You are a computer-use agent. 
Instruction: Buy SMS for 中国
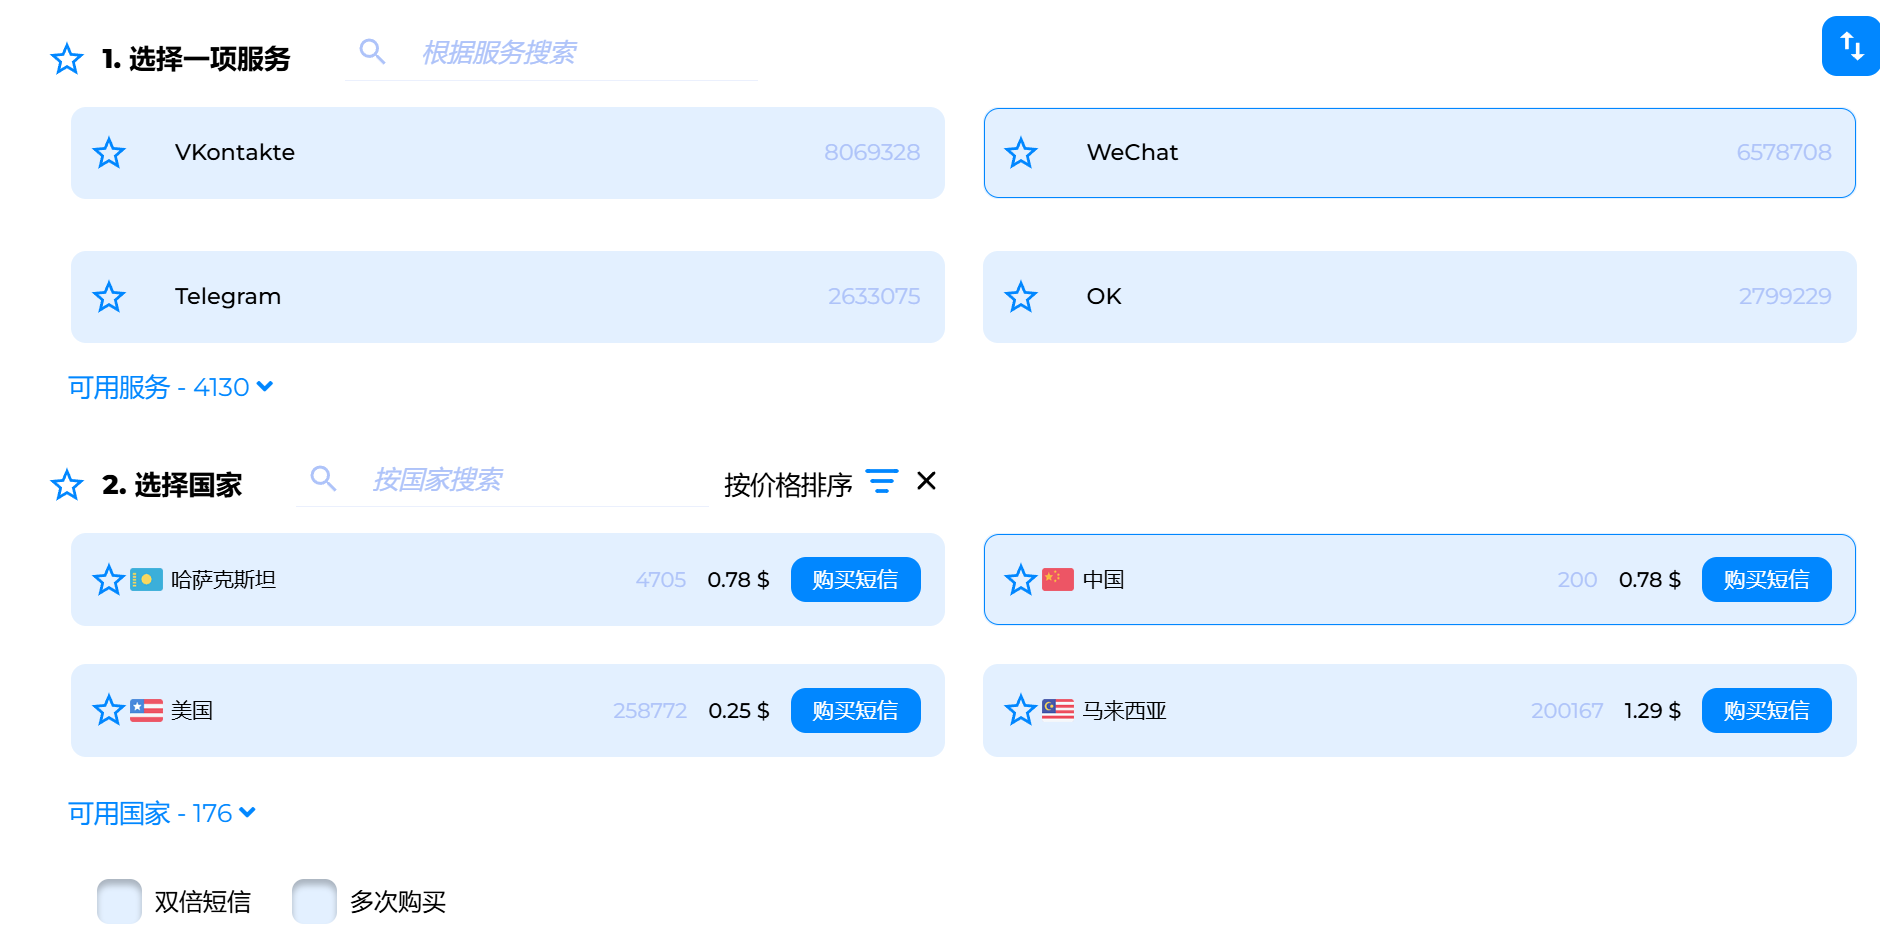coord(1767,580)
